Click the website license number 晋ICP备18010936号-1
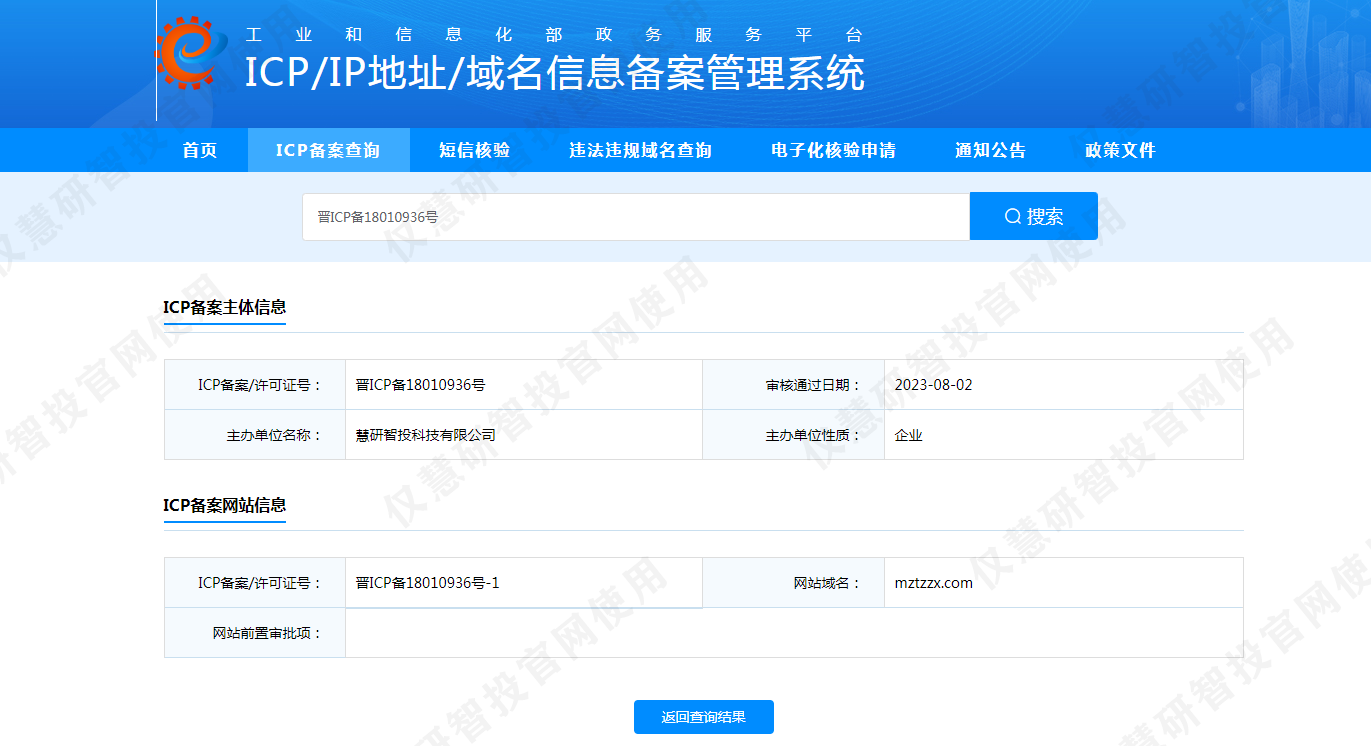The image size is (1371, 746). (x=427, y=583)
